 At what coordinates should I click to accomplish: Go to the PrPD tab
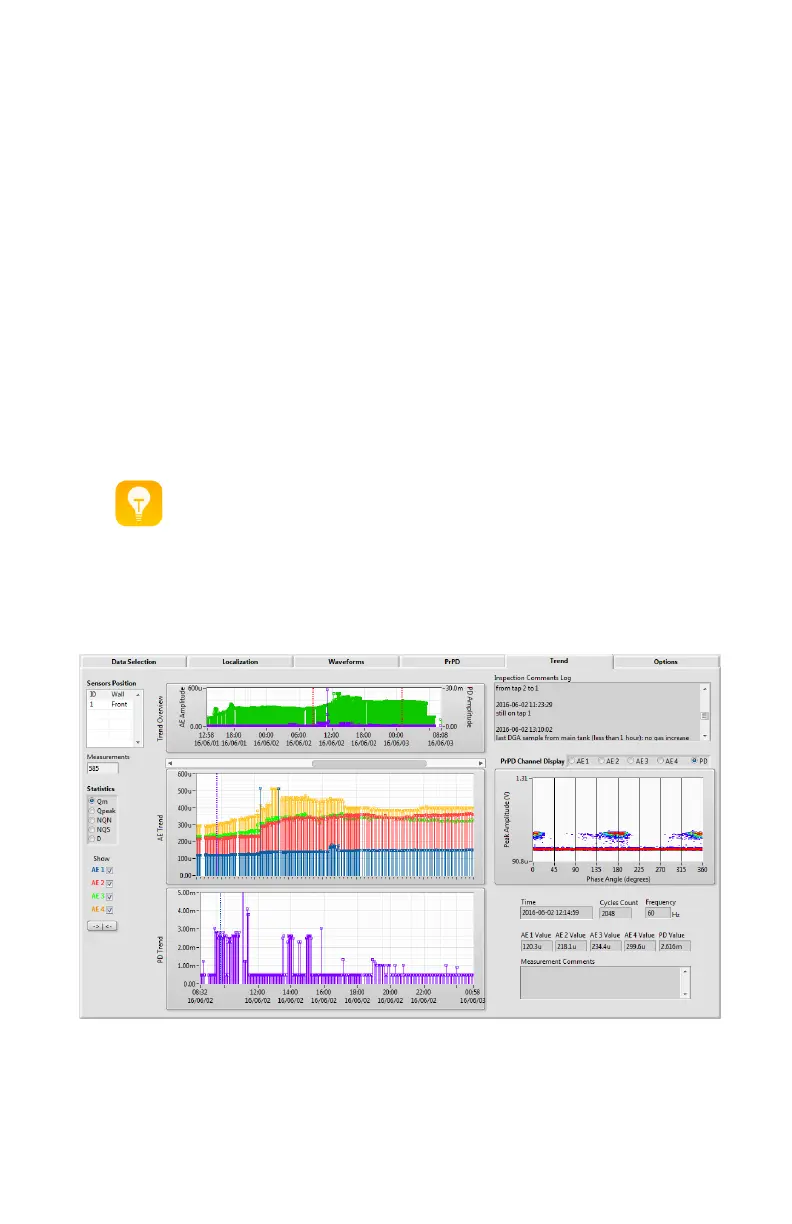(x=452, y=661)
